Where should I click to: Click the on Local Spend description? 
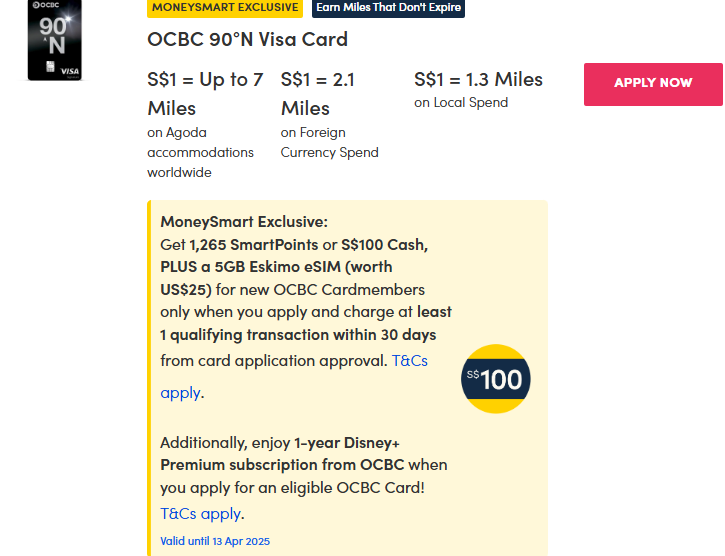pyautogui.click(x=461, y=102)
